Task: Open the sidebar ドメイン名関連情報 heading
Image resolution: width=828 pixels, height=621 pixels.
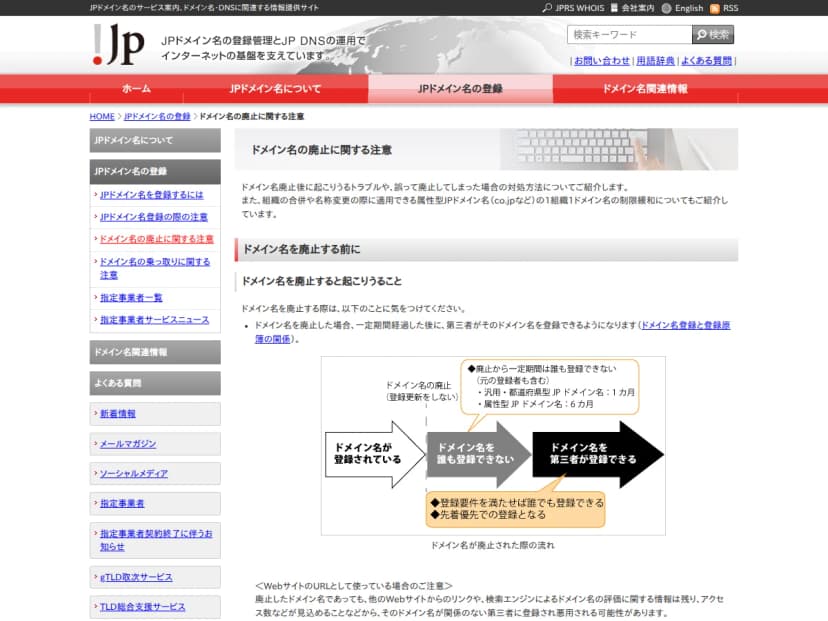Action: coord(155,352)
